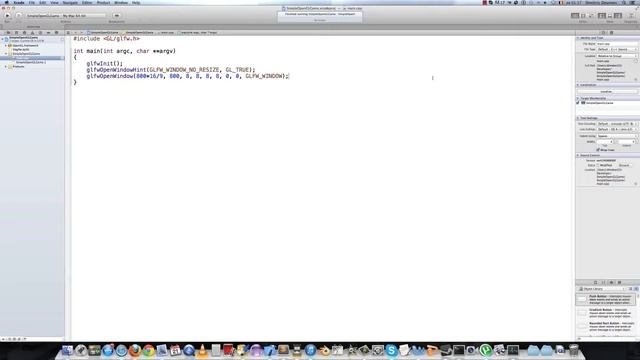Switch to the Standard editor mode
This screenshot has width=640, height=360.
click(575, 16)
